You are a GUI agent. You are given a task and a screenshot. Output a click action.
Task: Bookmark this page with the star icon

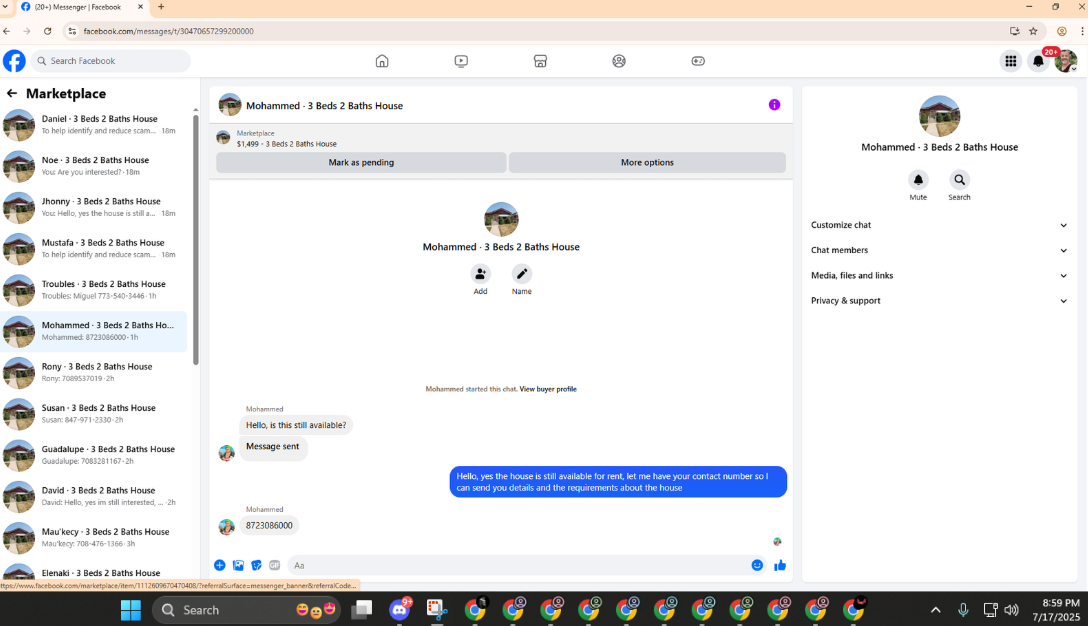coord(1033,31)
